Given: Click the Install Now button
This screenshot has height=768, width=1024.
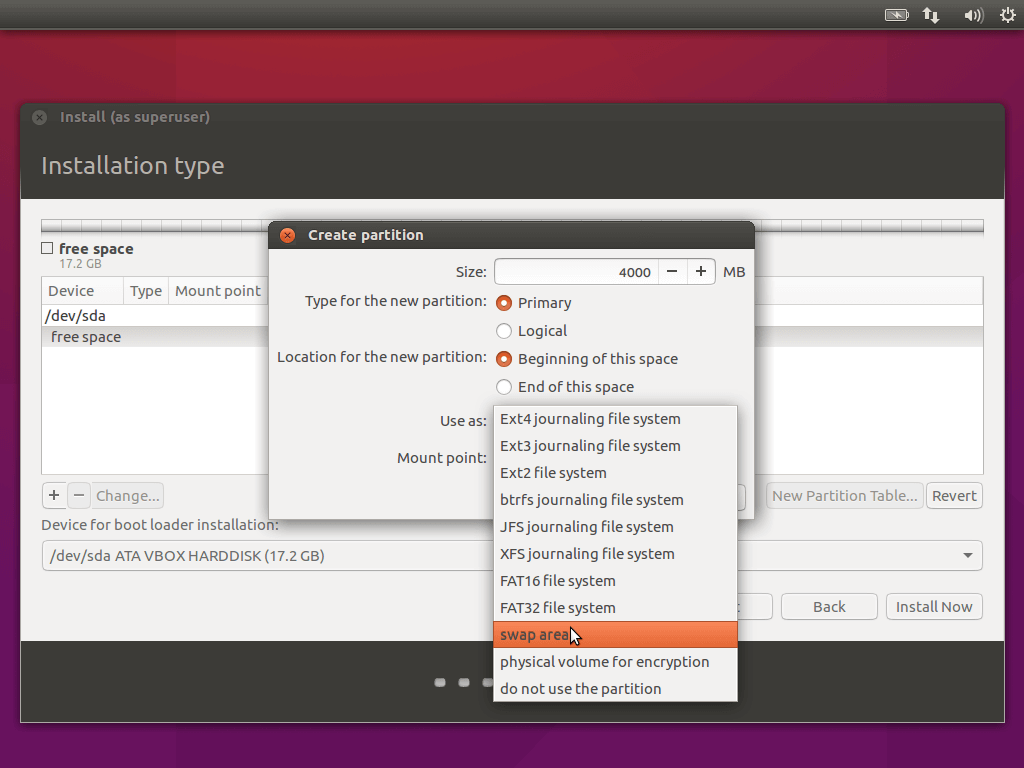Looking at the screenshot, I should click(934, 607).
